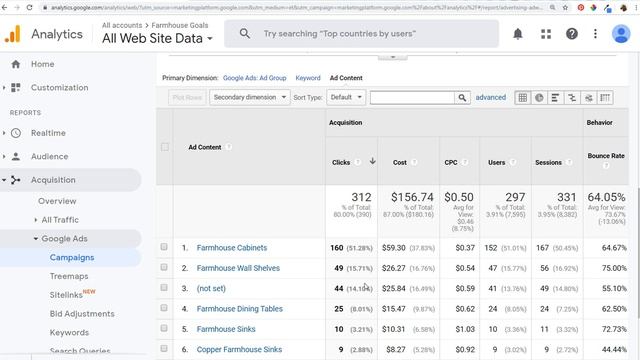The image size is (640, 360).
Task: Click the Clicks column help icon
Action: point(358,162)
